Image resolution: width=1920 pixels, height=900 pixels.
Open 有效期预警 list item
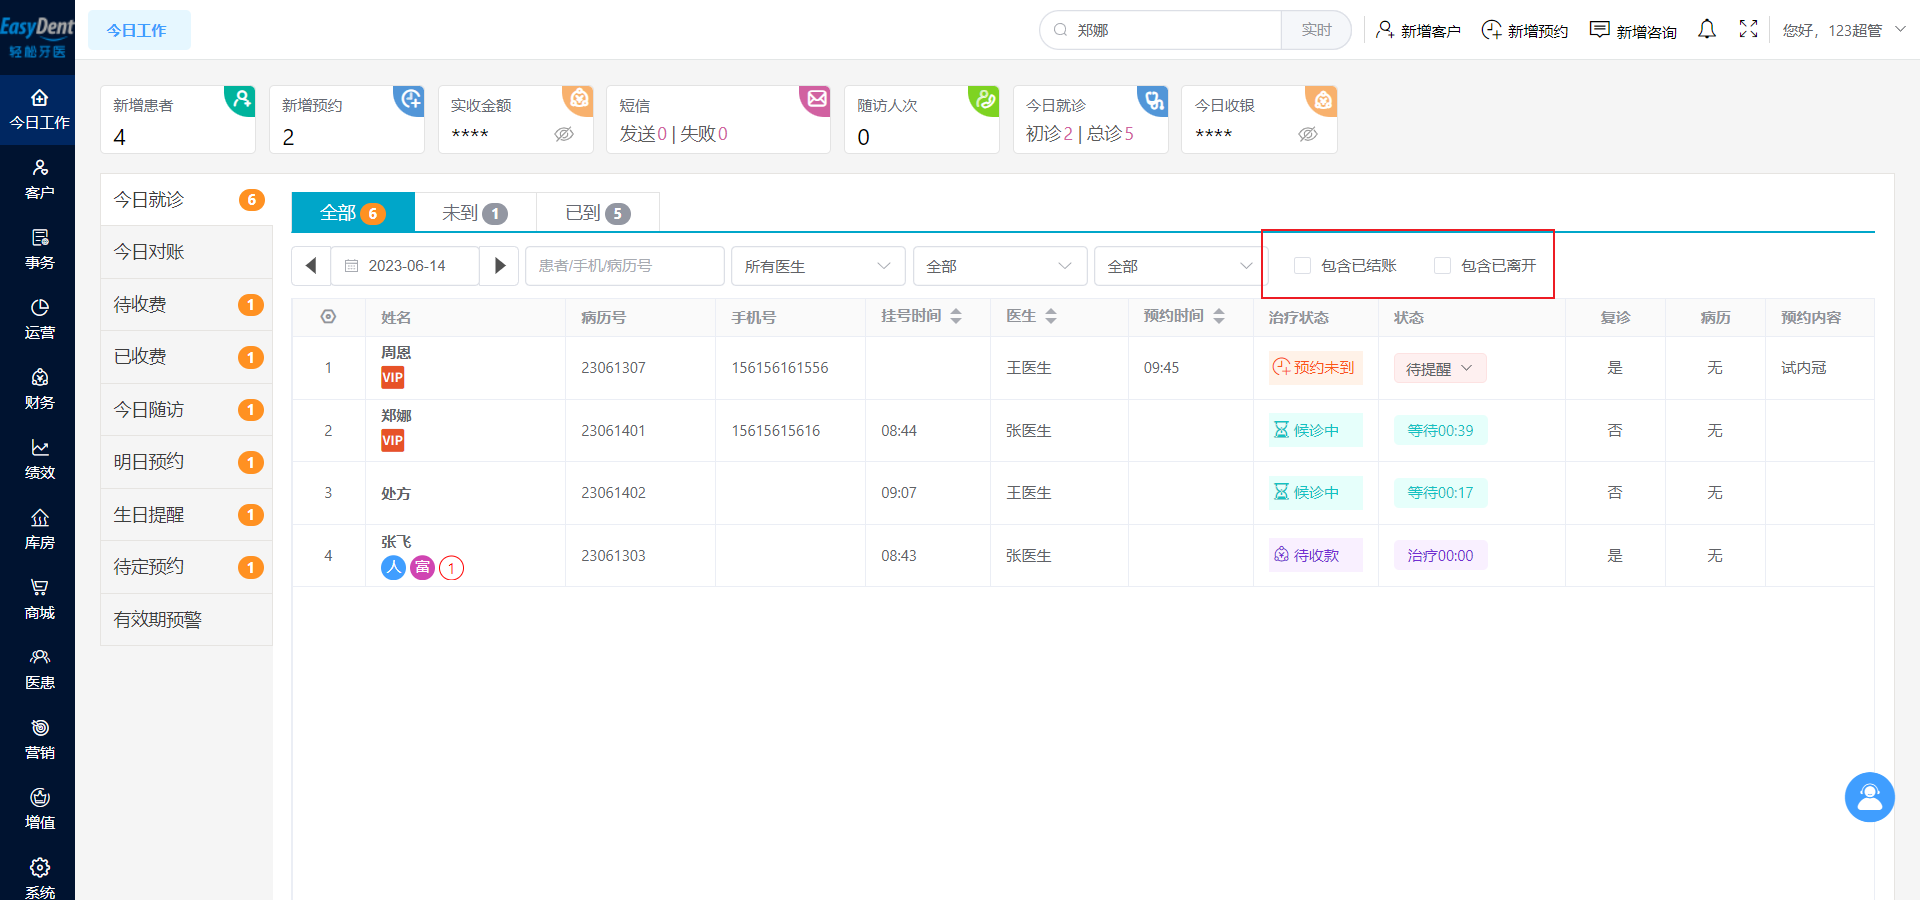186,620
